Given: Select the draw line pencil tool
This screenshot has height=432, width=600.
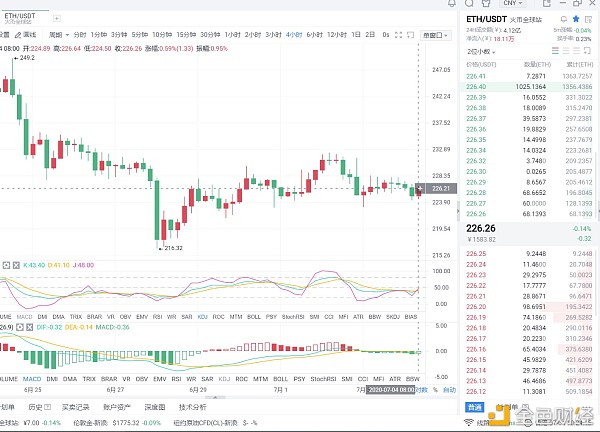Looking at the screenshot, I should [x=25, y=35].
